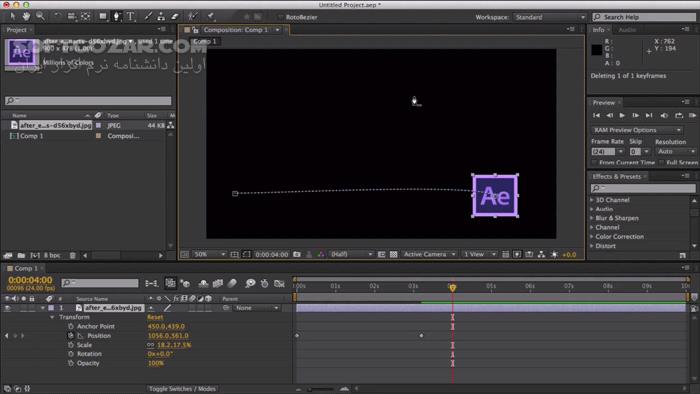Select the Rotation tool

pyautogui.click(x=57, y=17)
